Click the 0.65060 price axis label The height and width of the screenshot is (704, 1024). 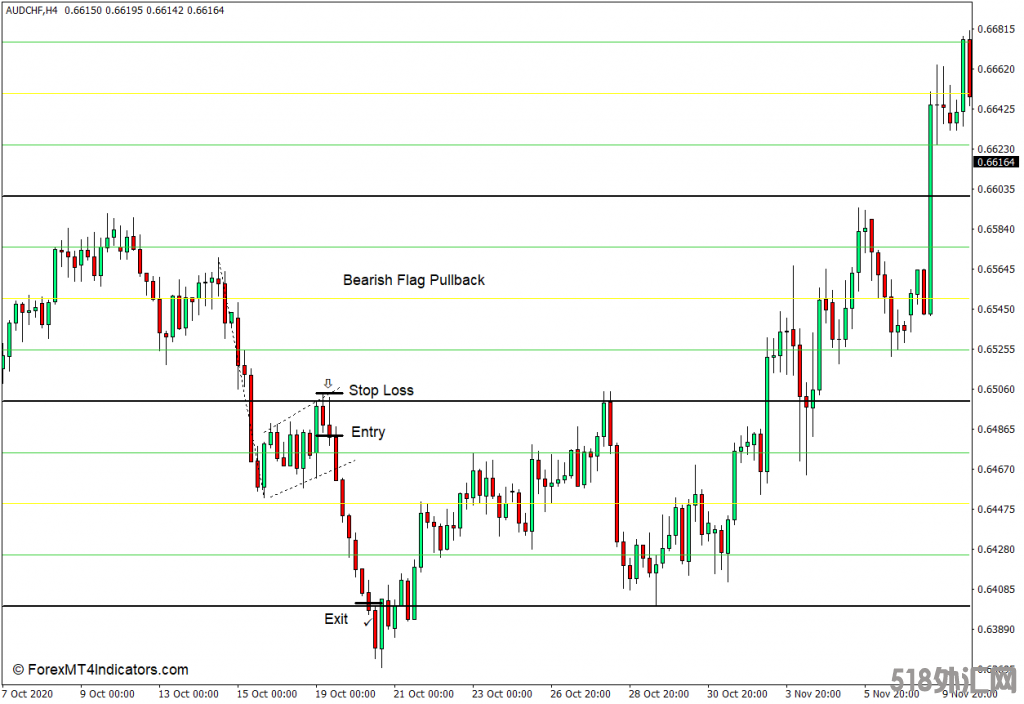tap(997, 389)
